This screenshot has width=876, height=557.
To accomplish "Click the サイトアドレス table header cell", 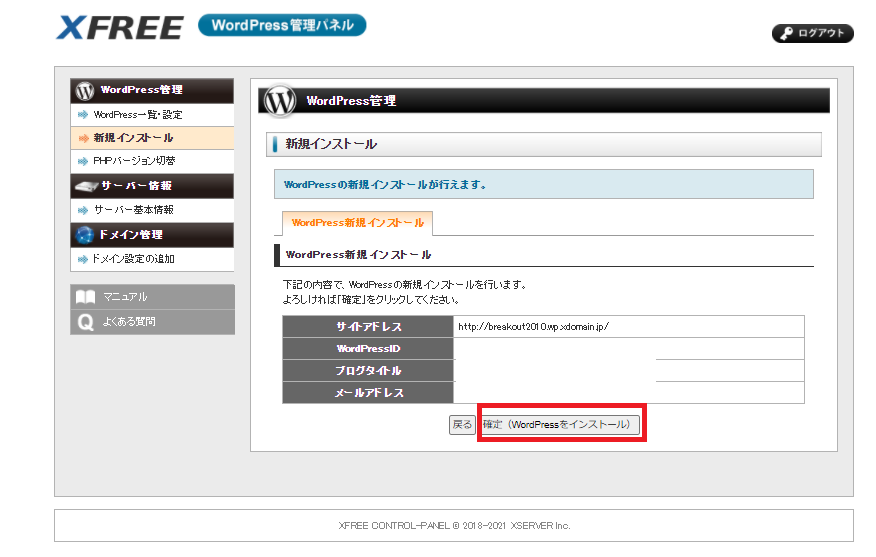I will point(368,326).
